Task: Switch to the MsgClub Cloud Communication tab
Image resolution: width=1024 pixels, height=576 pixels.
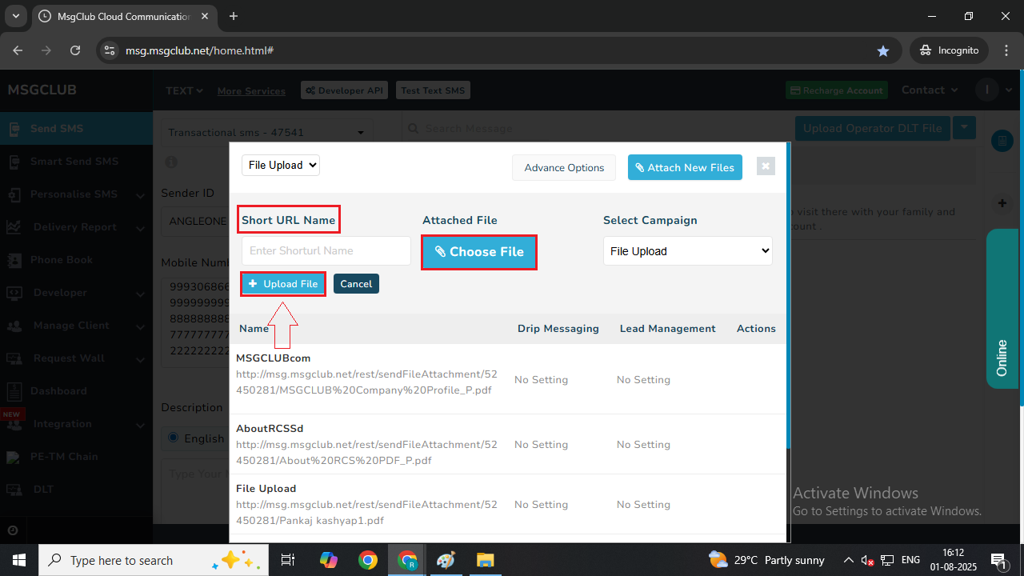Action: [123, 16]
